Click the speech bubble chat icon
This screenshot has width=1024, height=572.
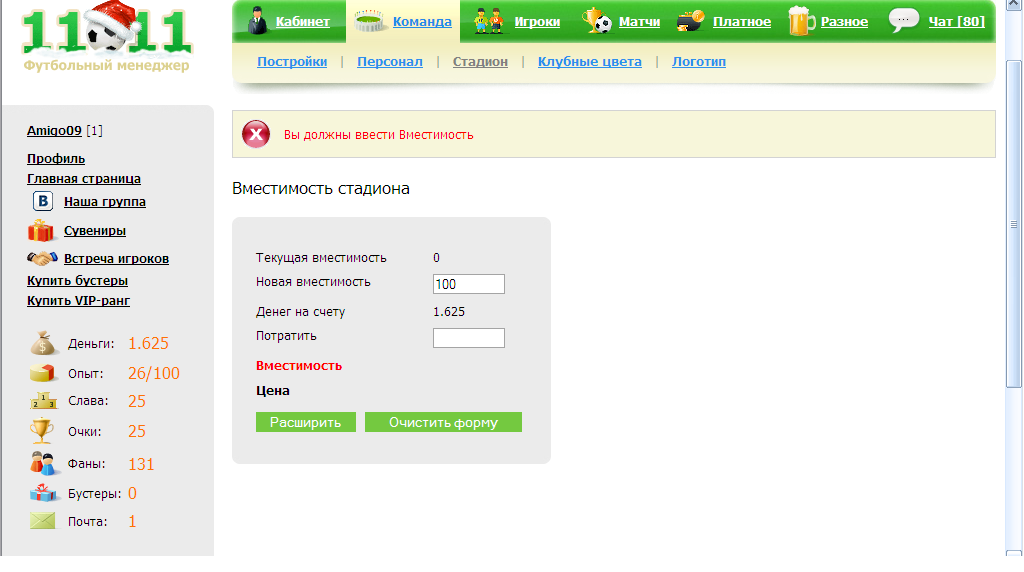coord(904,20)
